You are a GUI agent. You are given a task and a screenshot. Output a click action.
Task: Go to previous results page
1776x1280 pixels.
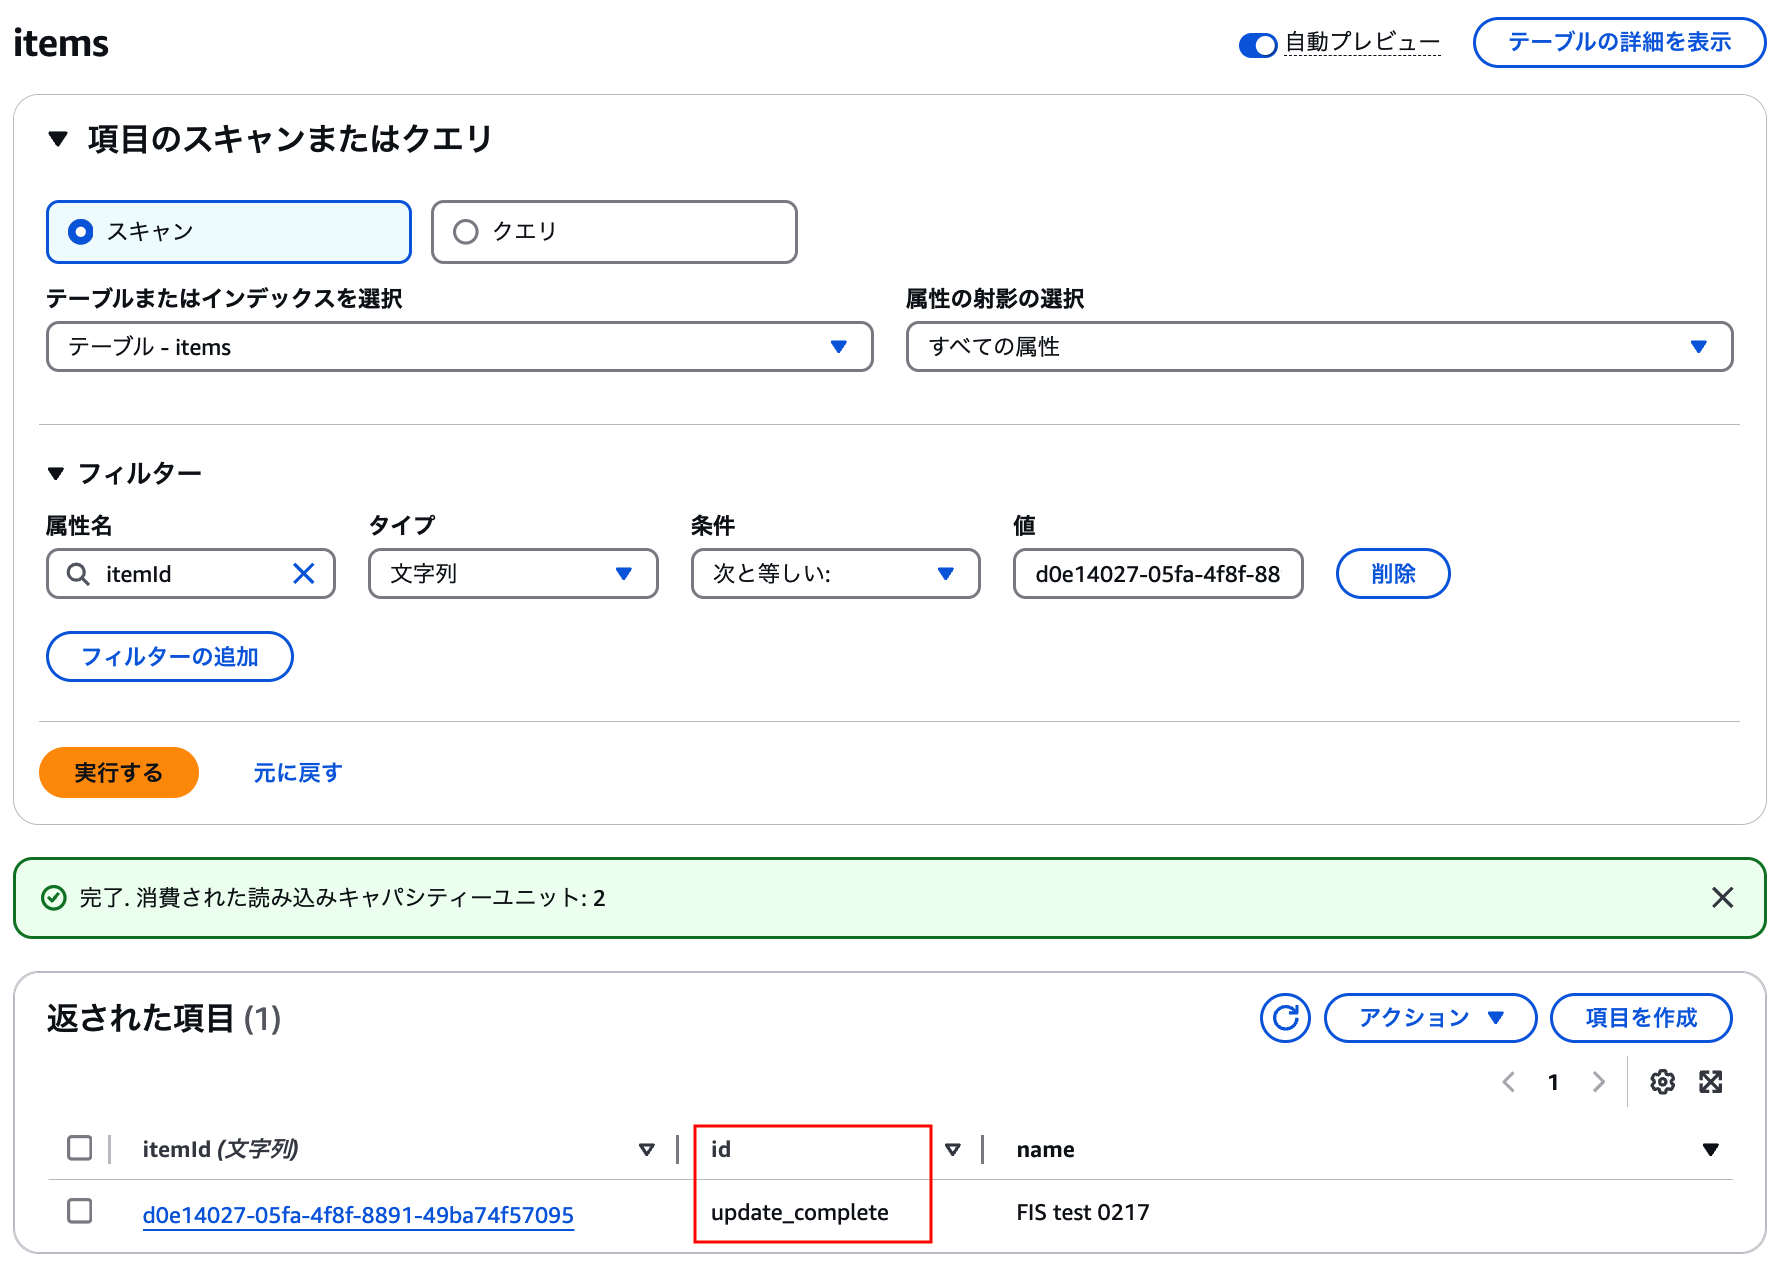tap(1509, 1082)
